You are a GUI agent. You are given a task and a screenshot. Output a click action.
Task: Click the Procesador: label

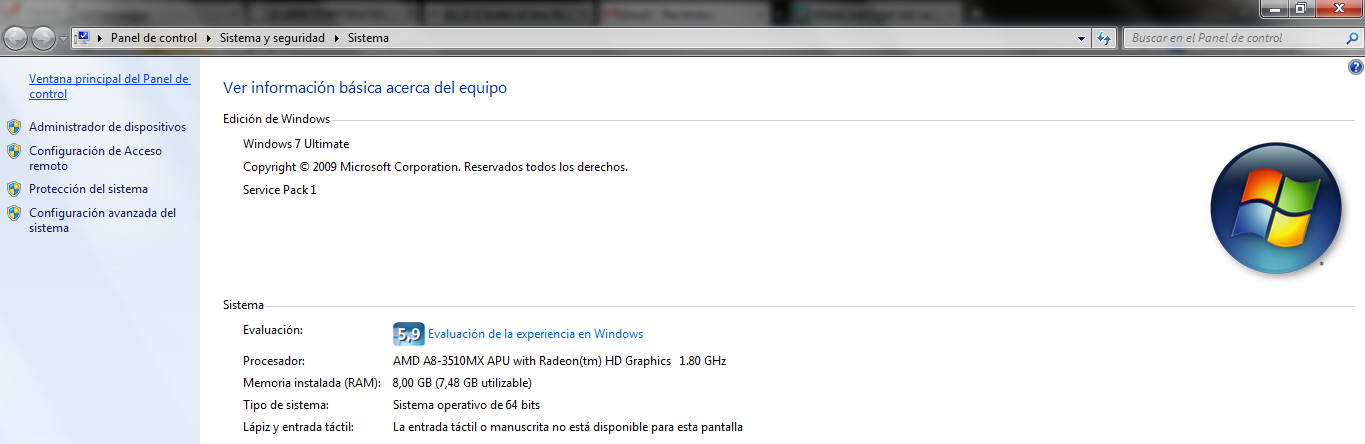(273, 361)
